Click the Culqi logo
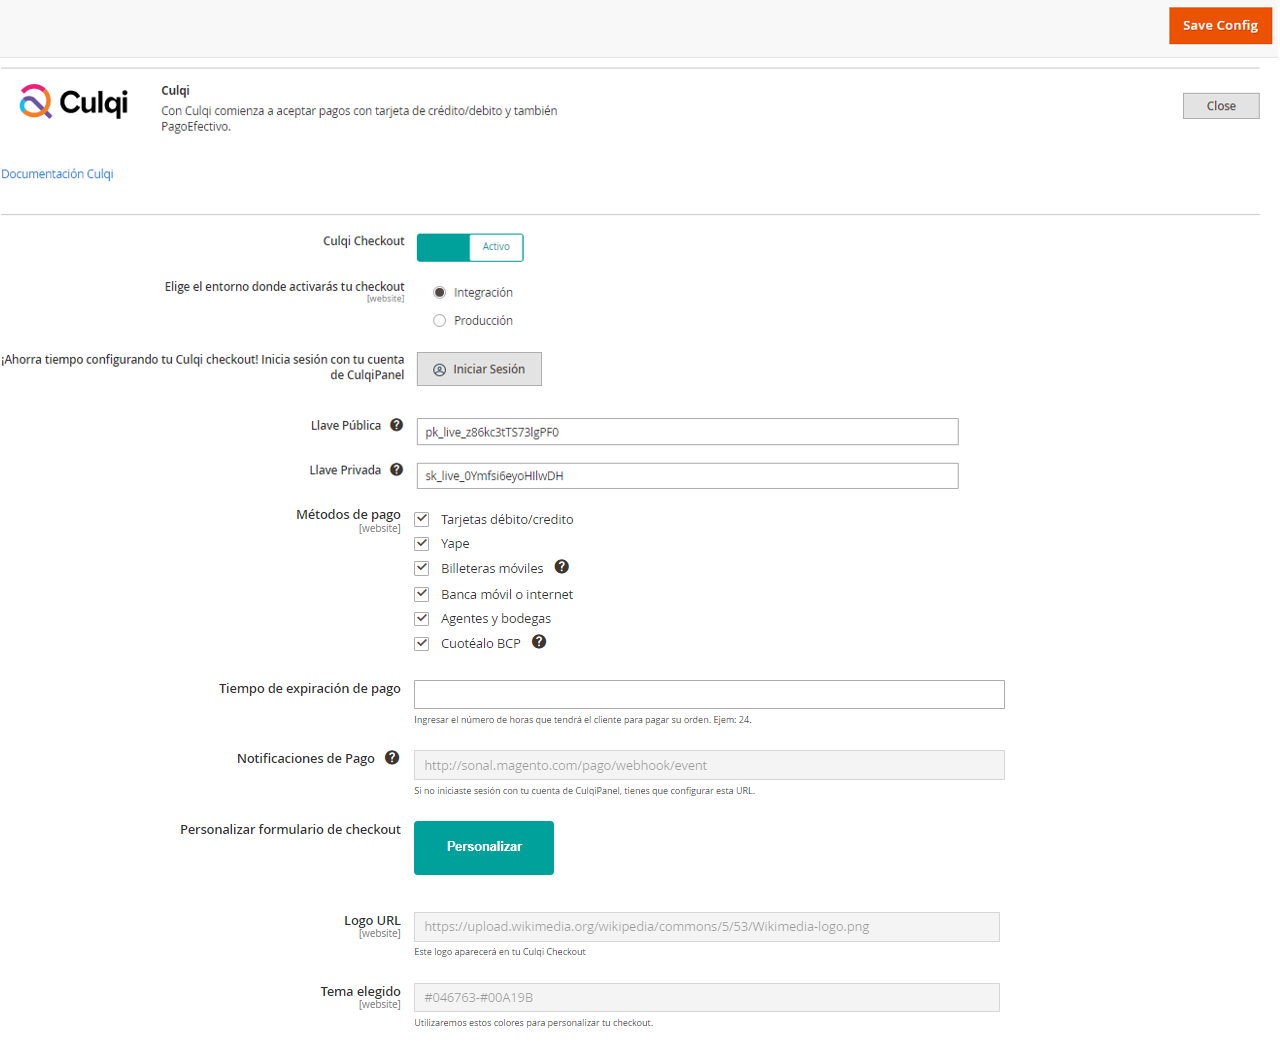This screenshot has height=1059, width=1280. [74, 102]
